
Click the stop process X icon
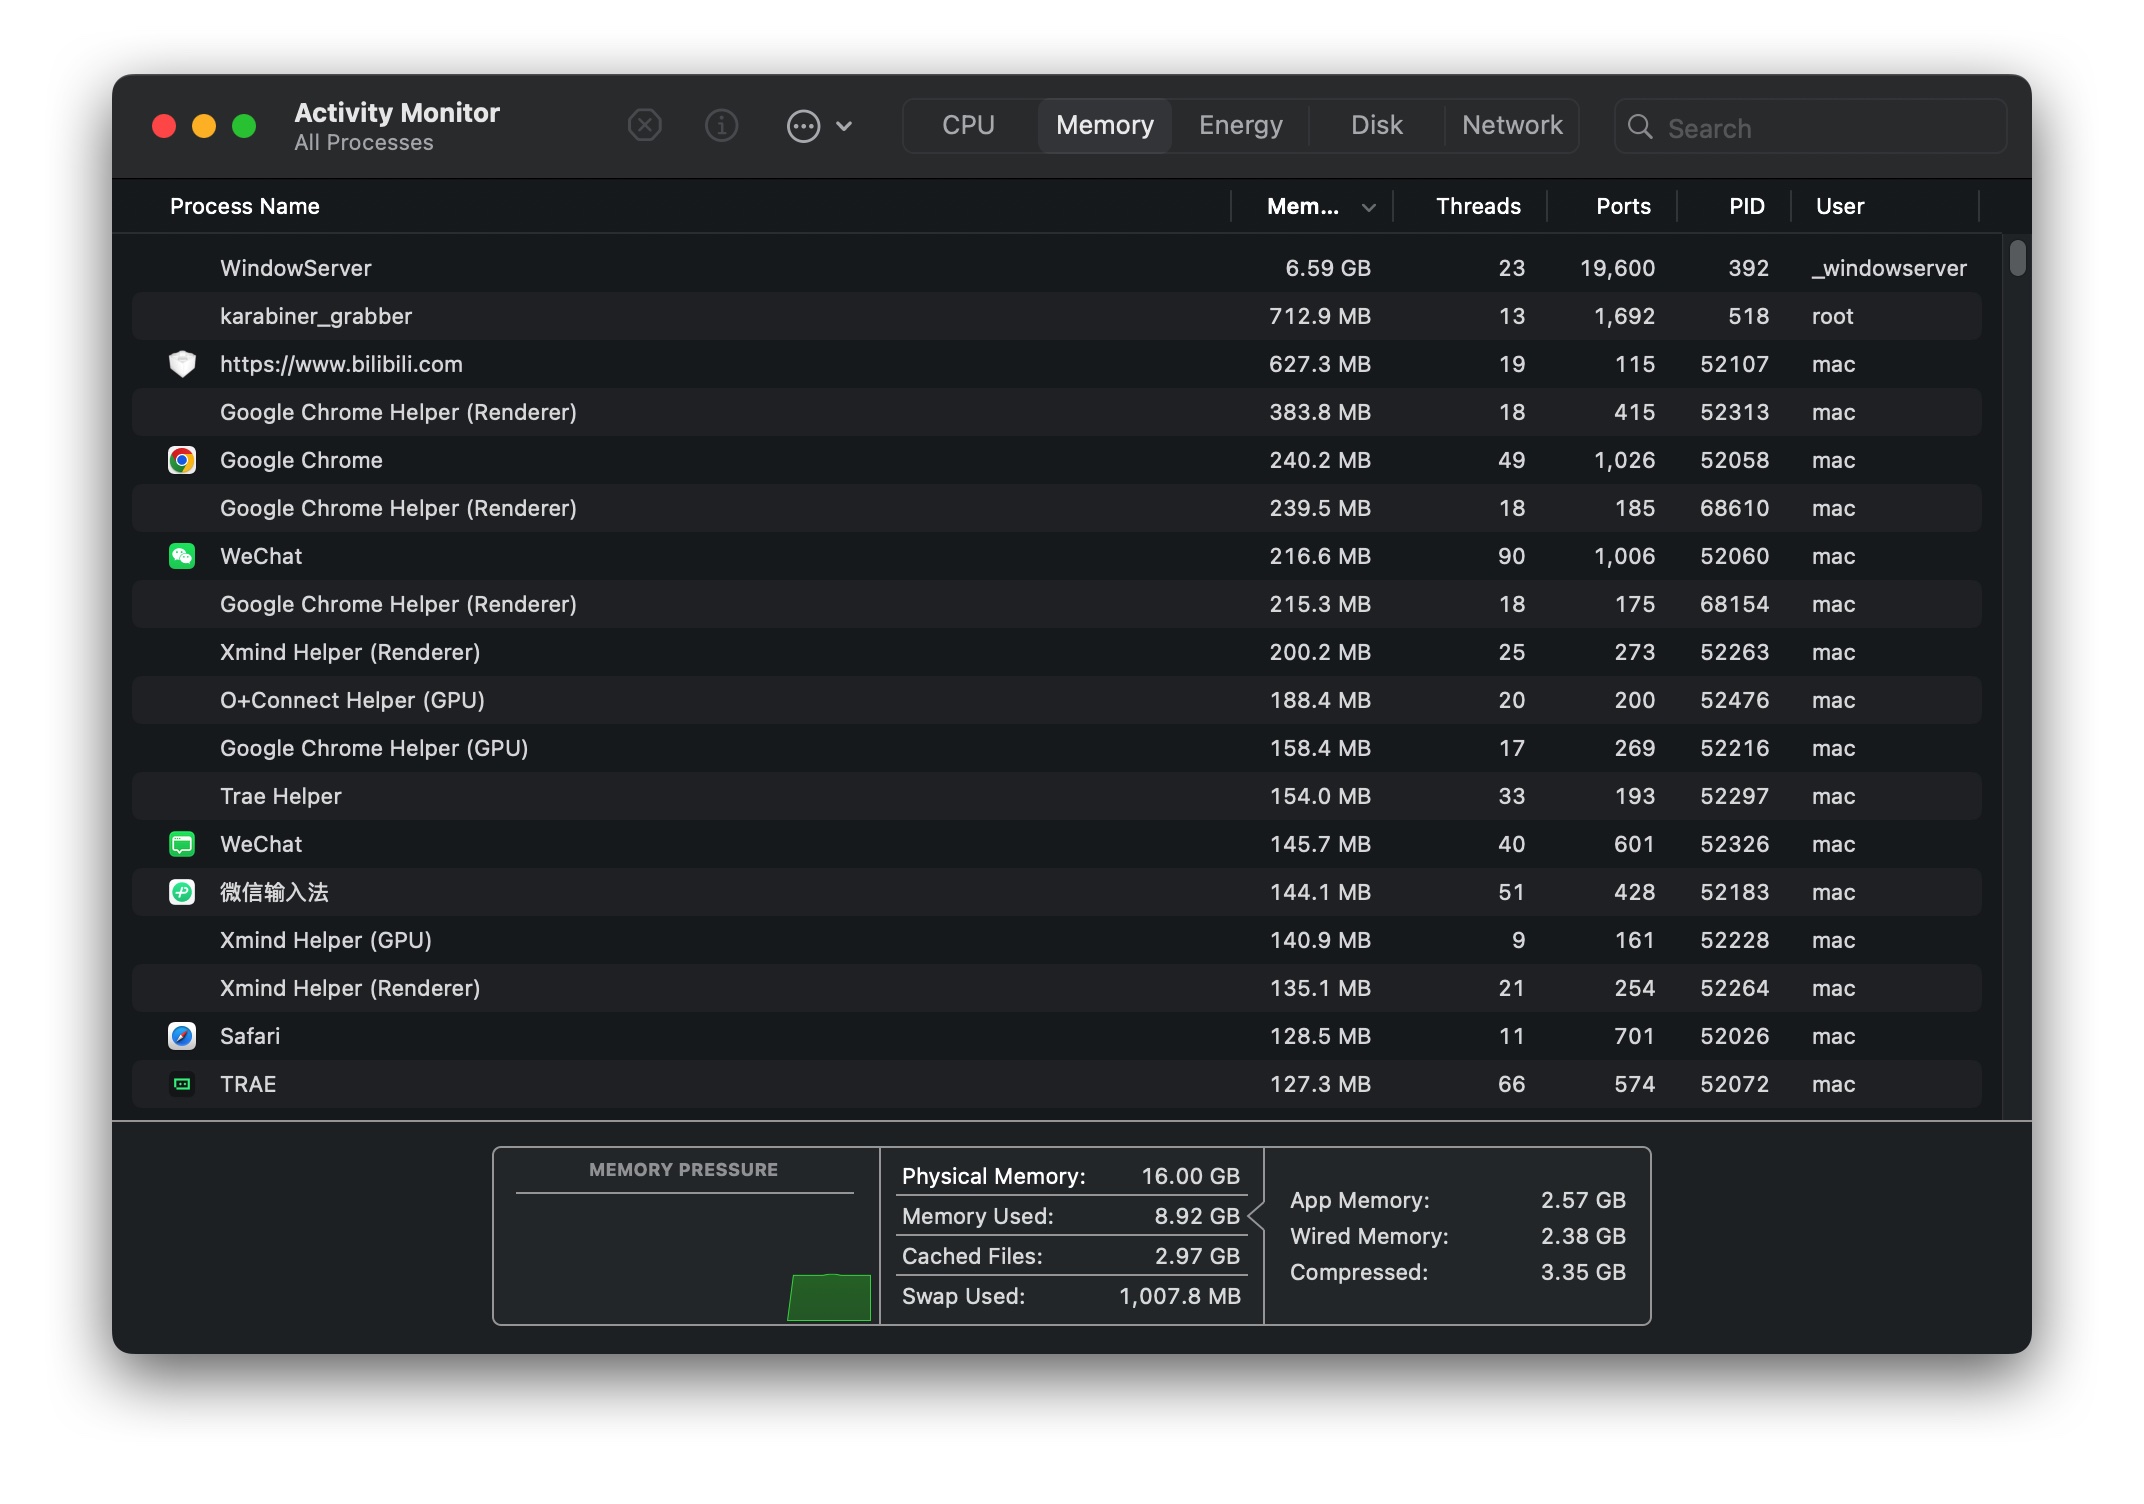[644, 126]
